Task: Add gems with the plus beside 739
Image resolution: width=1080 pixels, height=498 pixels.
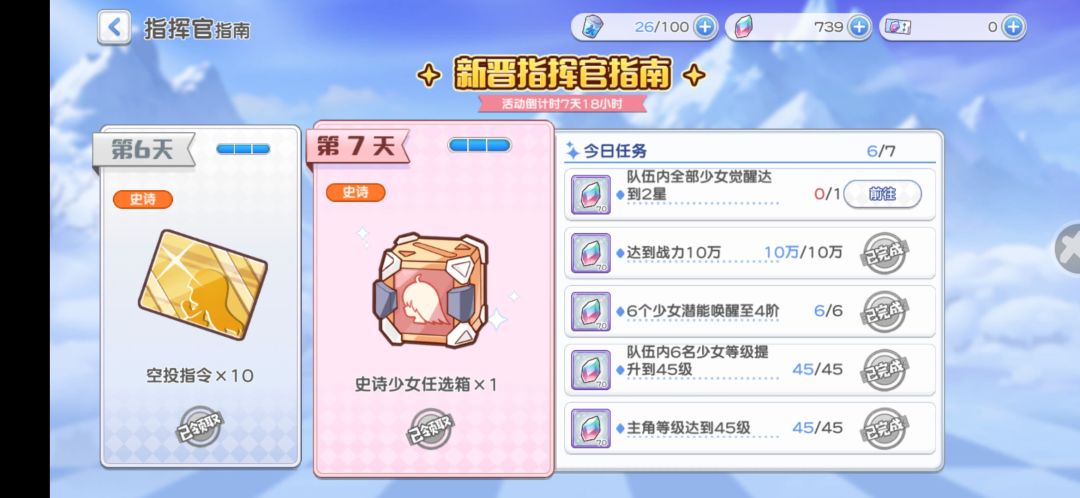Action: click(x=858, y=27)
